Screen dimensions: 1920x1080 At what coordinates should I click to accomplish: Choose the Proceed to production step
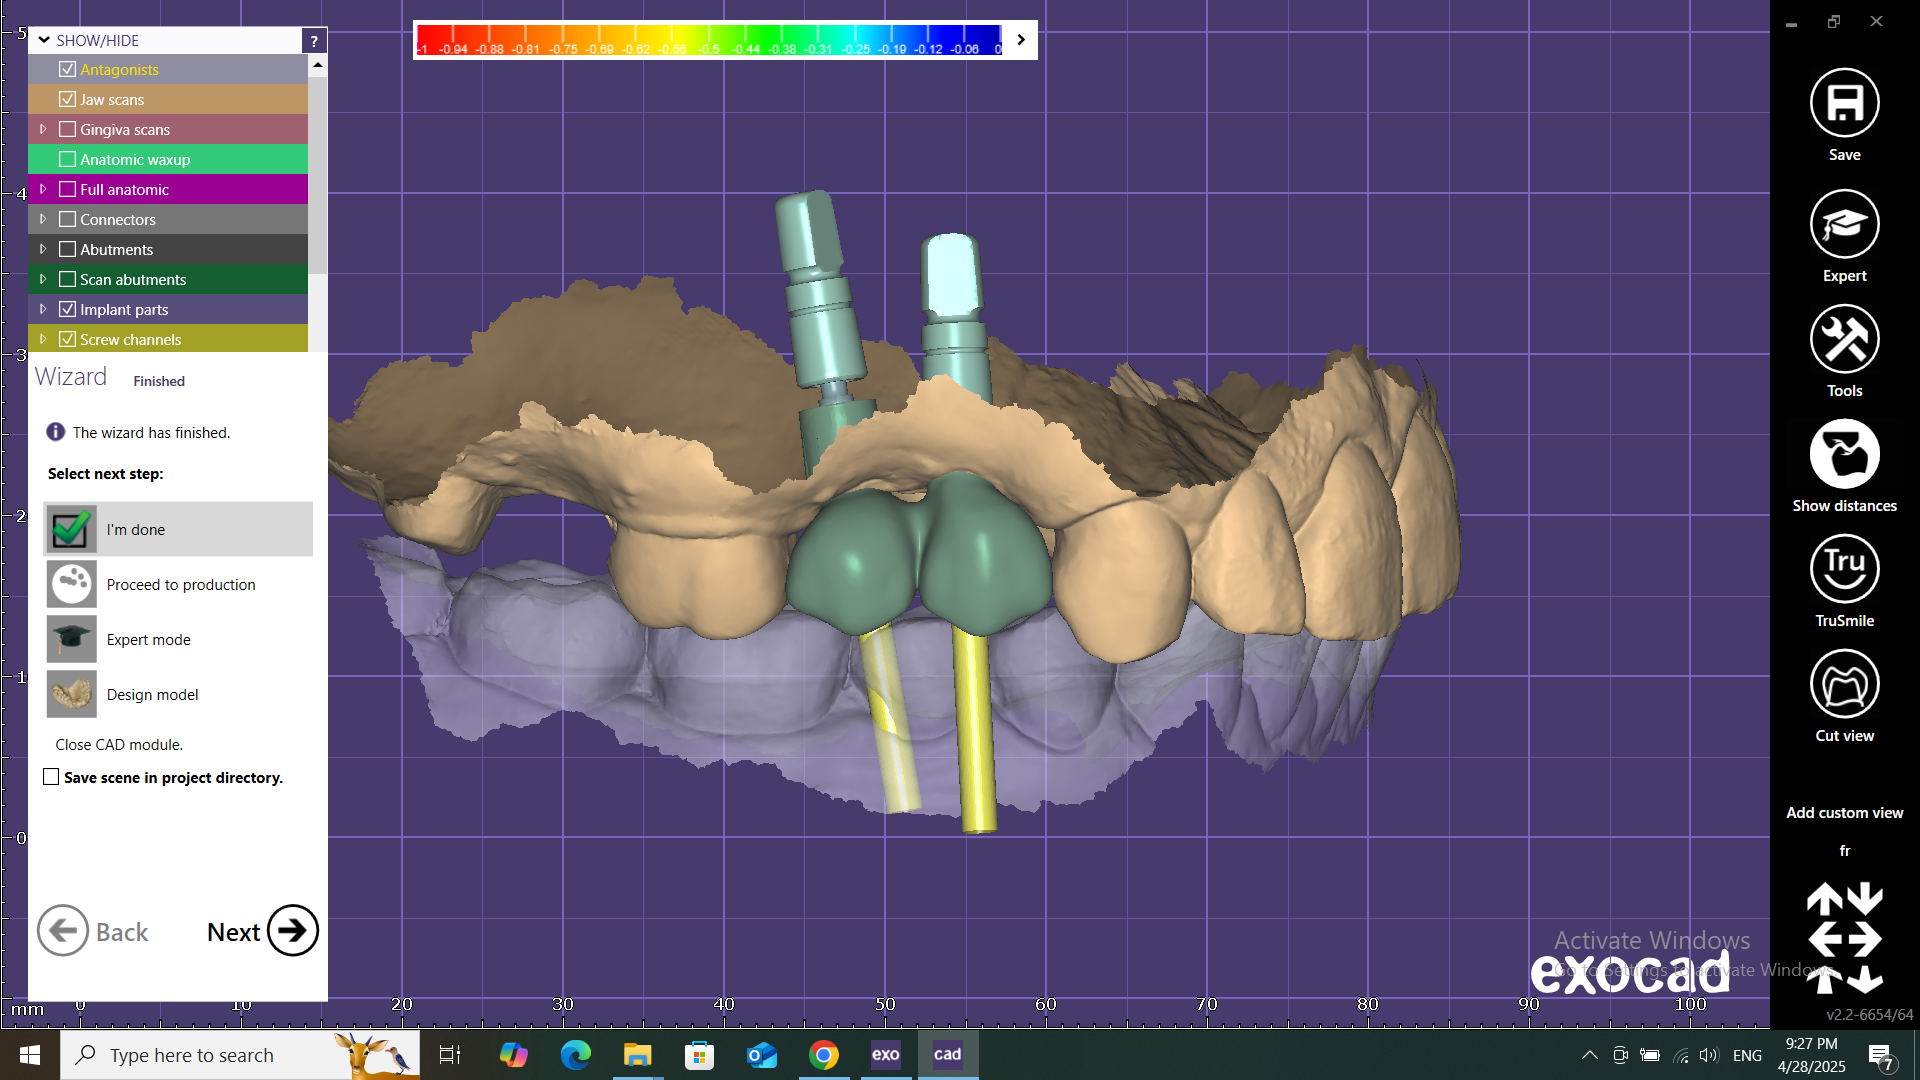(180, 584)
